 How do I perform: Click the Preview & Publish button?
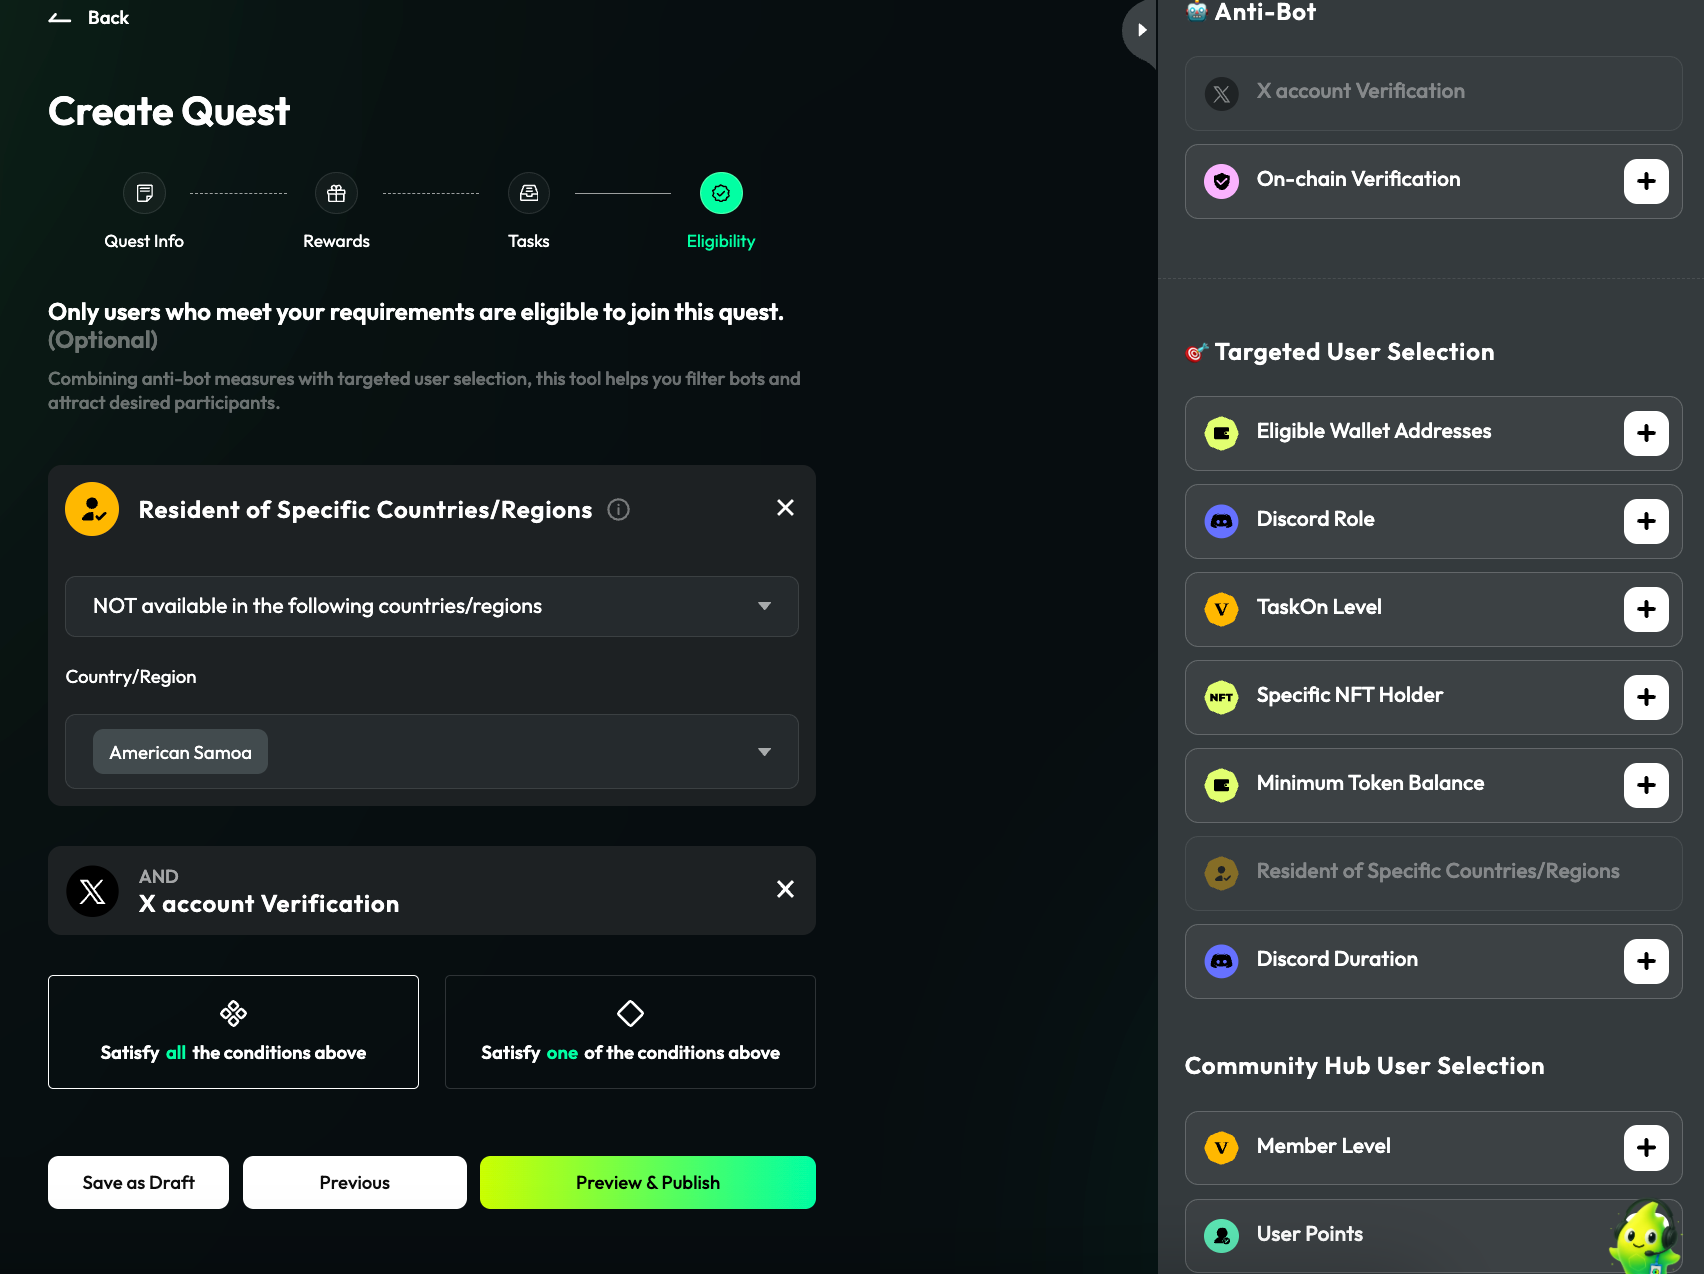(647, 1182)
